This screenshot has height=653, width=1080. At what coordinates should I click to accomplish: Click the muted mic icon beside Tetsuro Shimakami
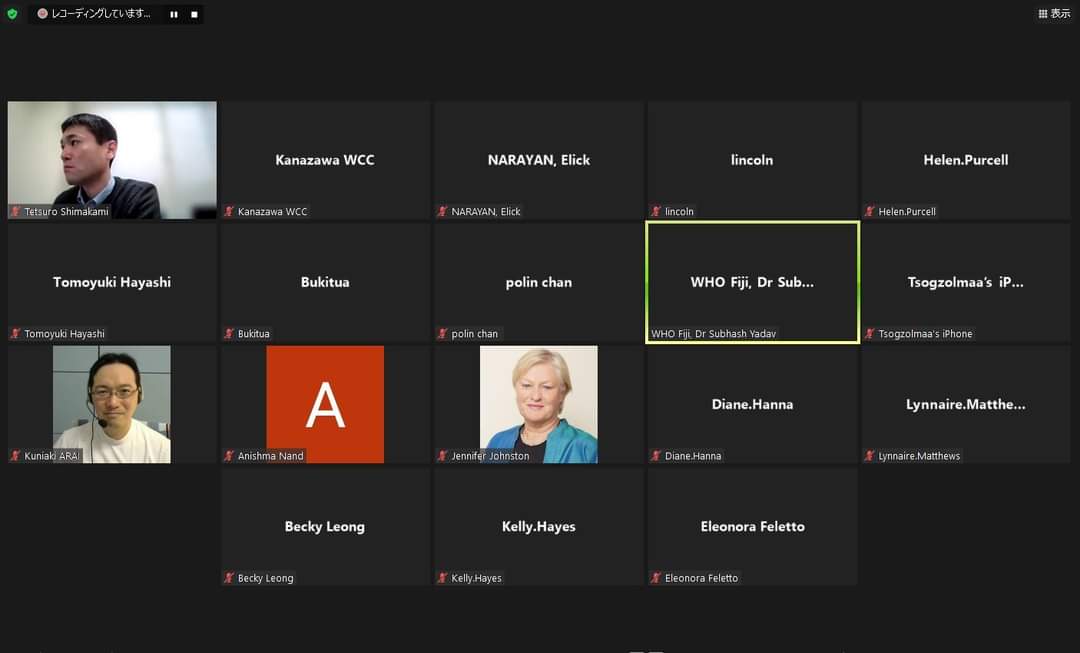point(15,212)
